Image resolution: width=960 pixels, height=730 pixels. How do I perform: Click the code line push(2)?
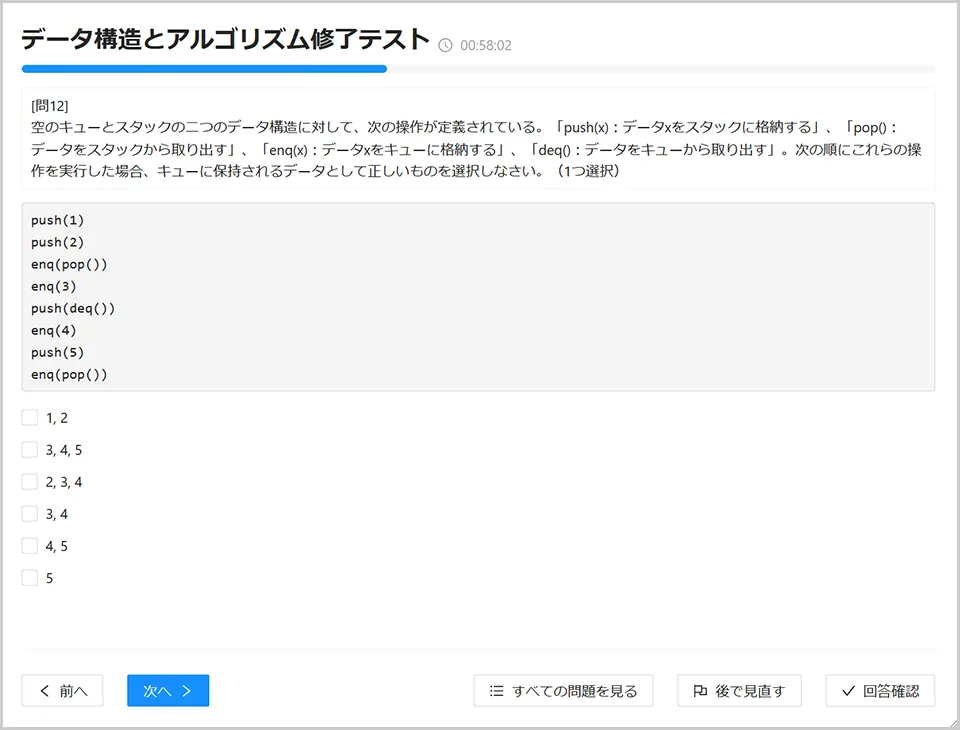(58, 242)
